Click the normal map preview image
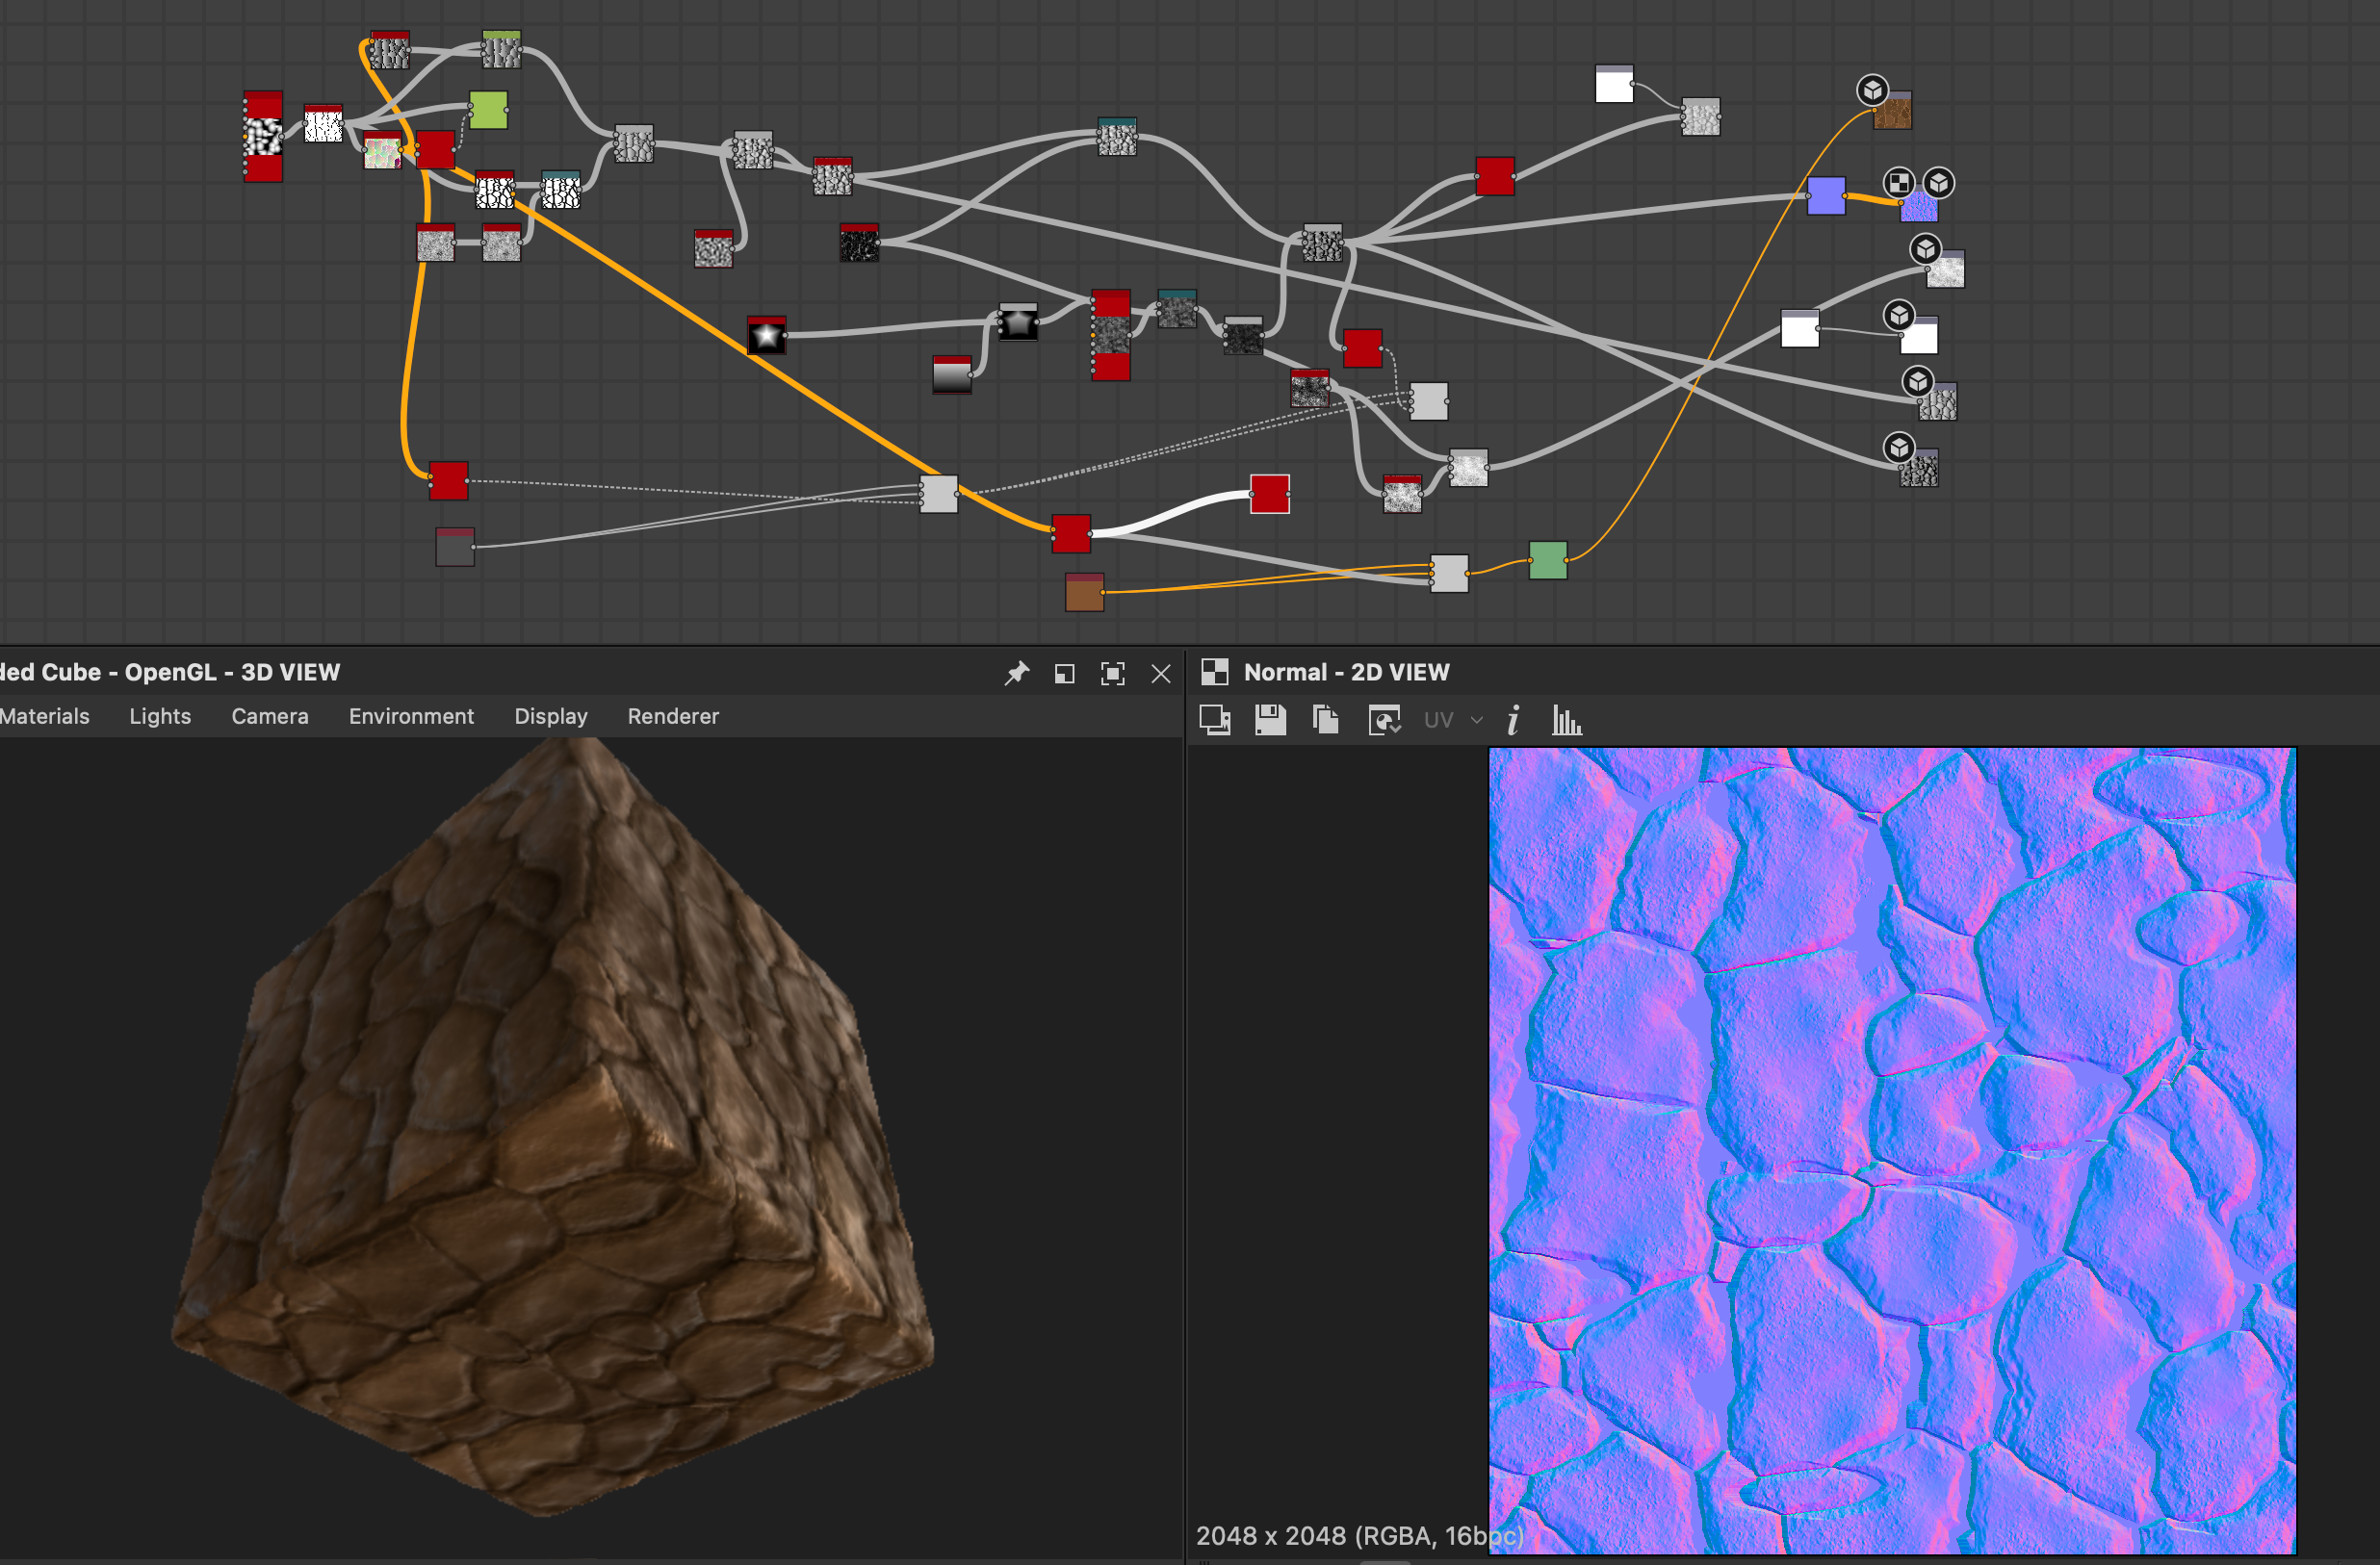Viewport: 2380px width, 1565px height. pyautogui.click(x=1892, y=1150)
